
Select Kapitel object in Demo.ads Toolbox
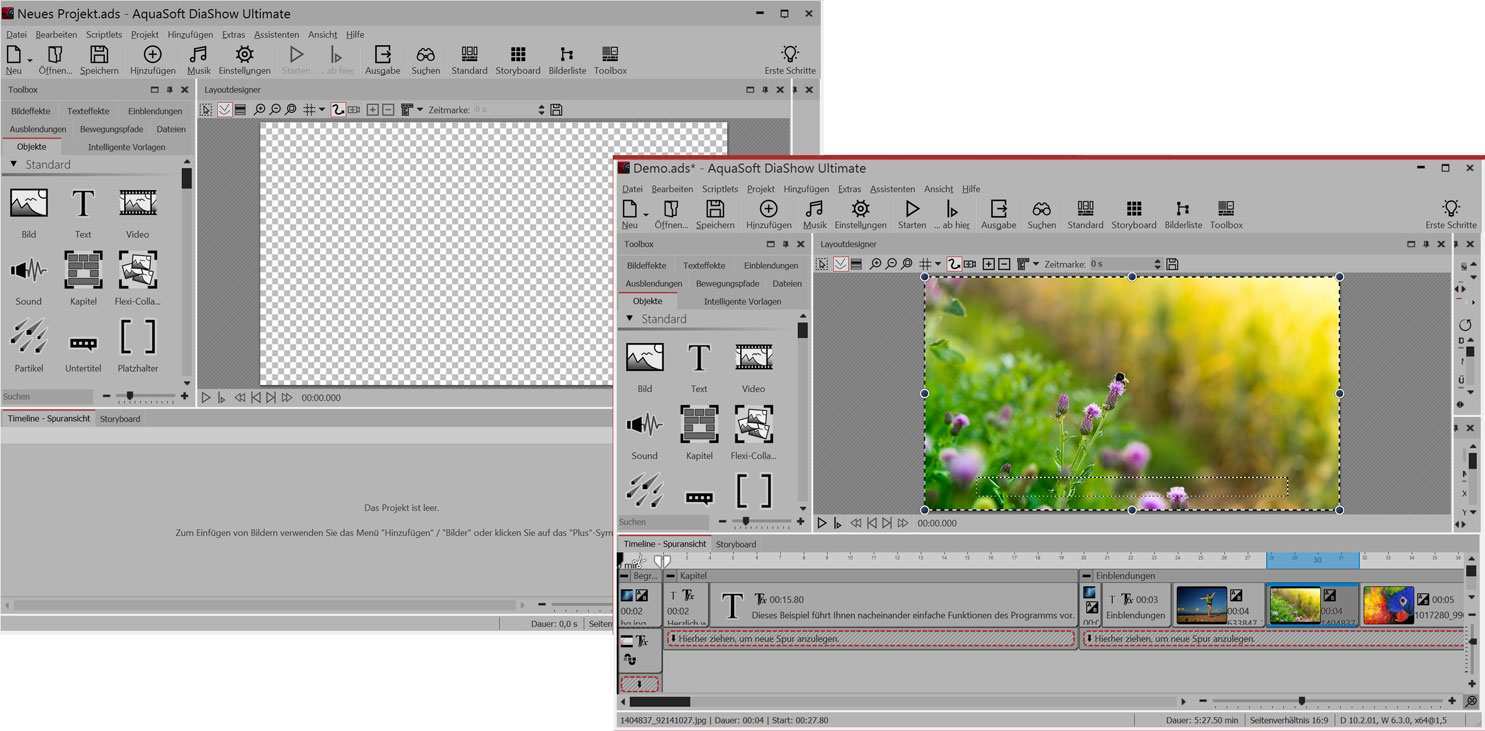(699, 425)
